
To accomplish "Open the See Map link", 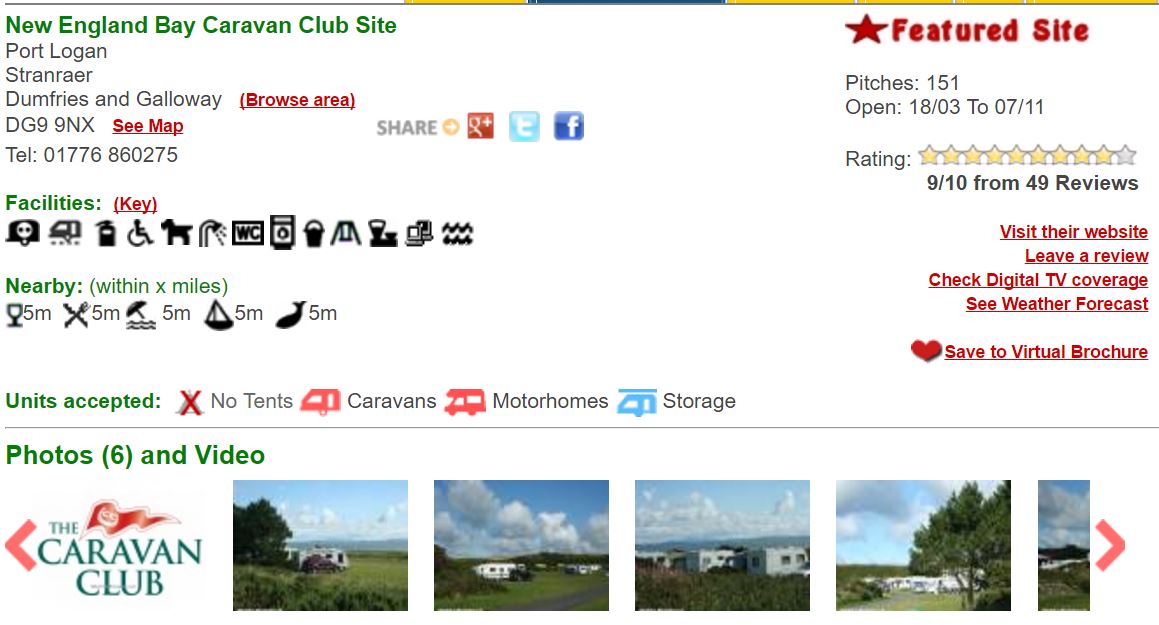I will 148,126.
